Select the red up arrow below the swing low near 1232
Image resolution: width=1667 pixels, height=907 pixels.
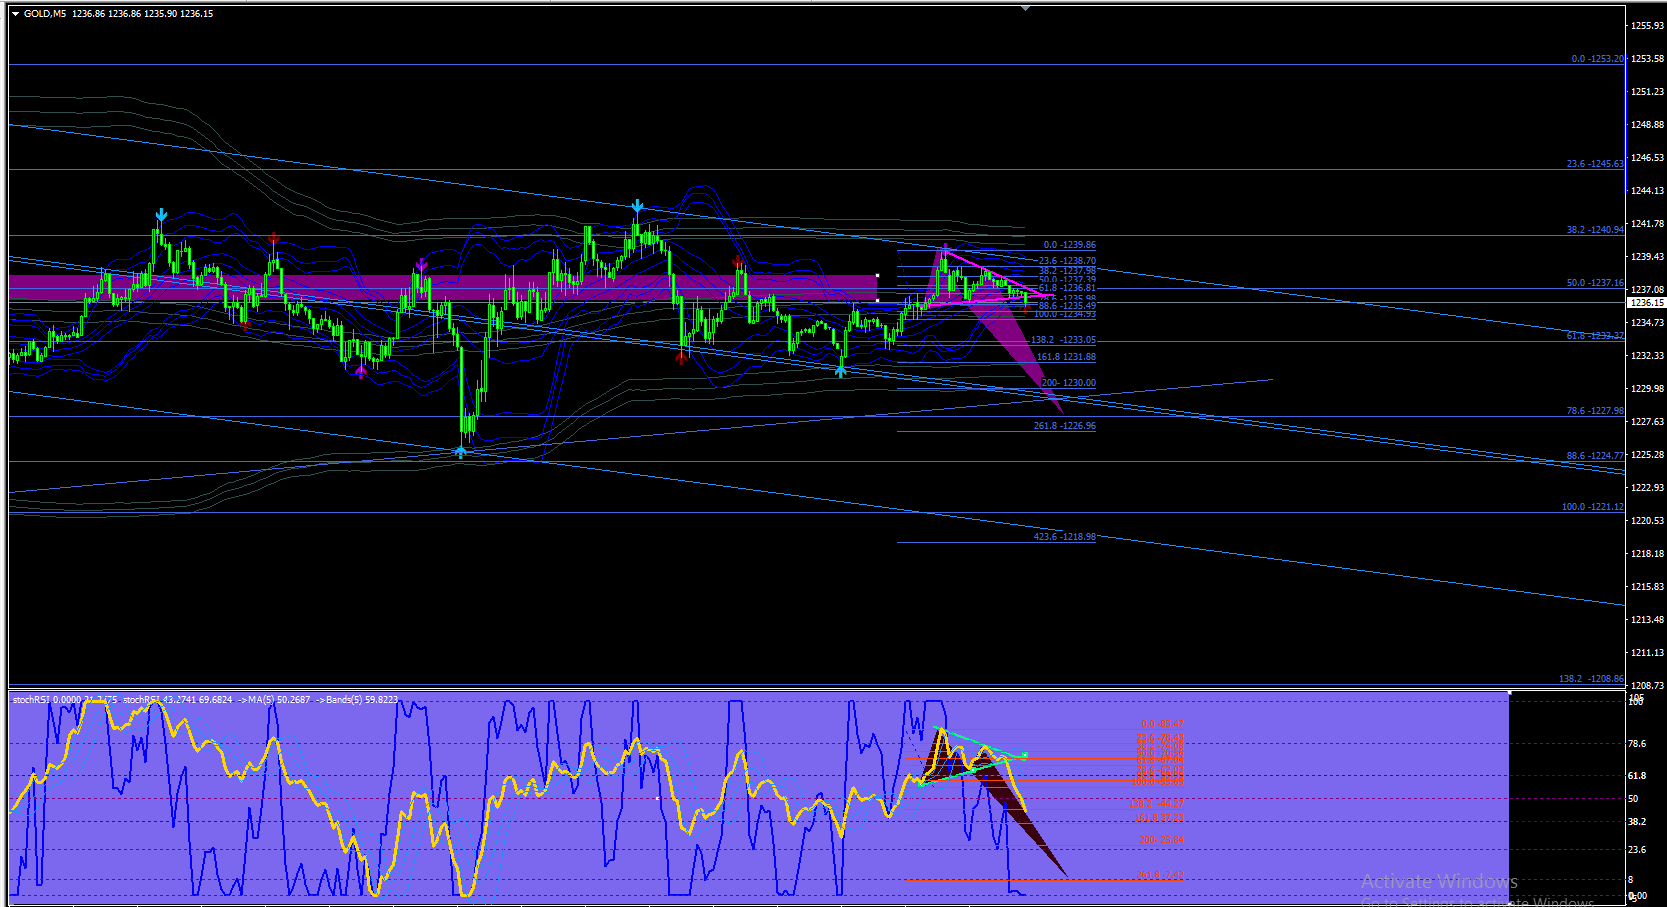(x=682, y=357)
